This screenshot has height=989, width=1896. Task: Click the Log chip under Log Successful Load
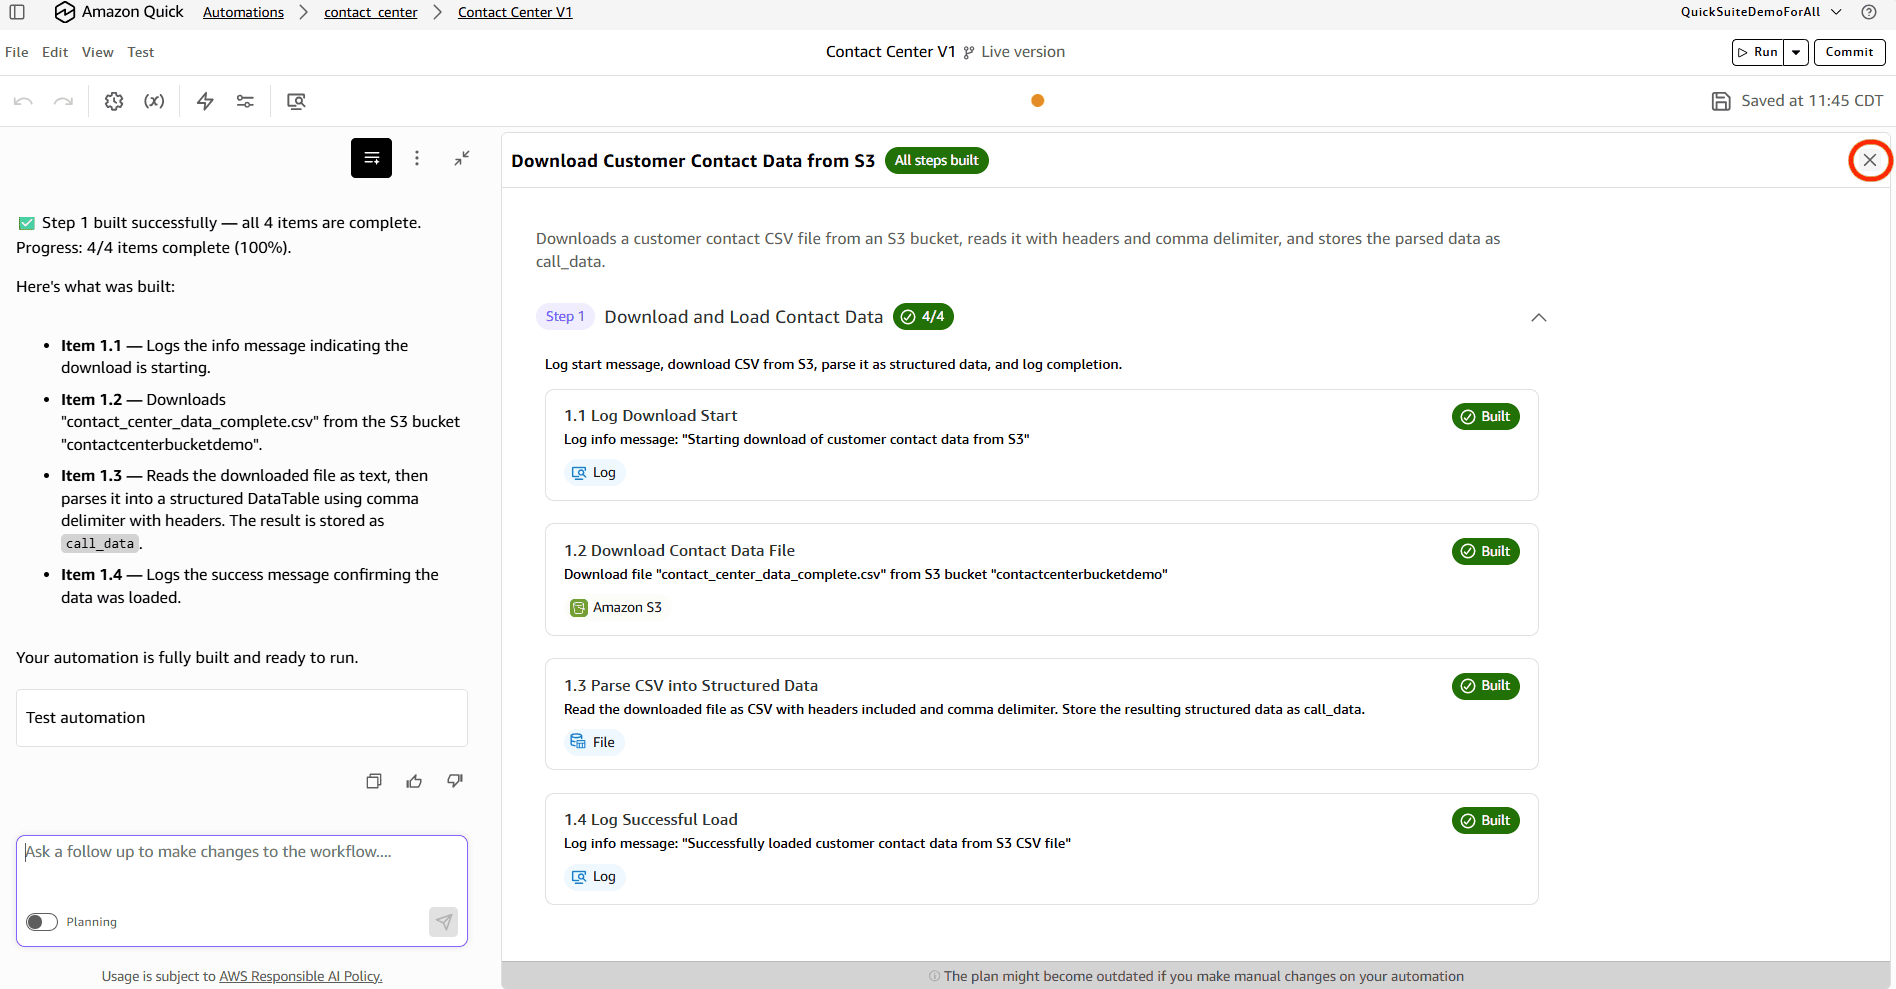pos(594,877)
